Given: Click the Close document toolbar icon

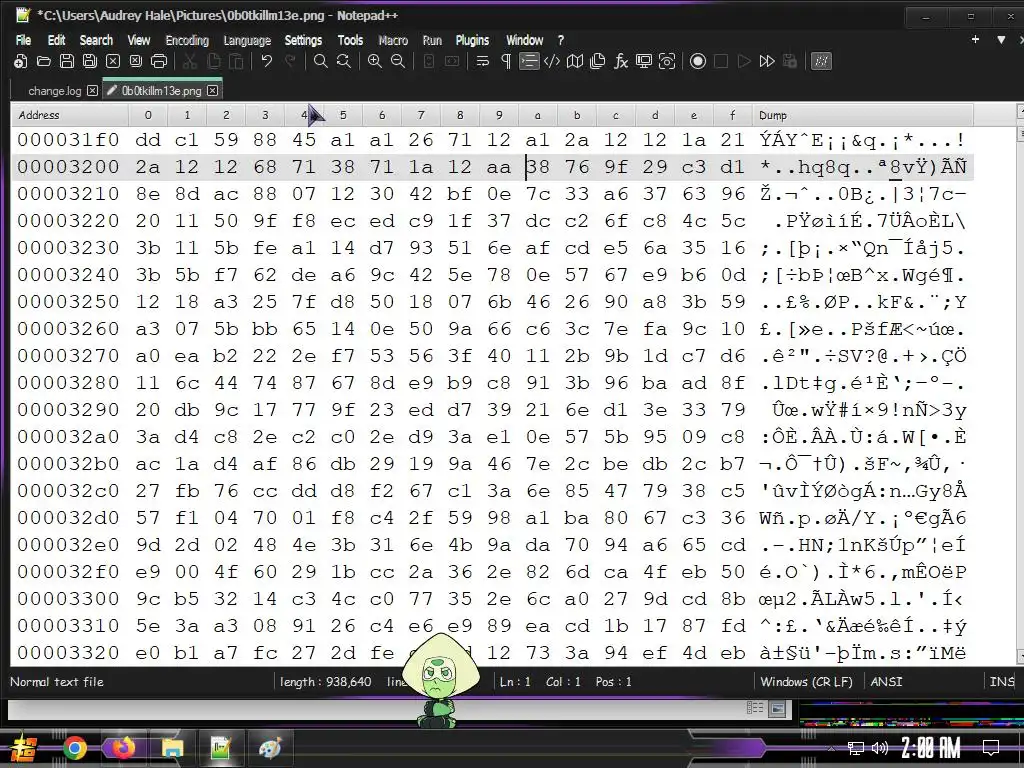Looking at the screenshot, I should coord(113,61).
